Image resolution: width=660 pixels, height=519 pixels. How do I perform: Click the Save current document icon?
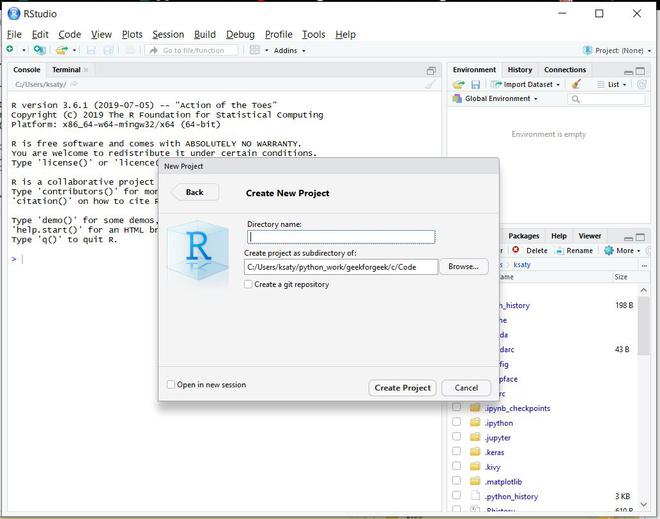pos(90,51)
